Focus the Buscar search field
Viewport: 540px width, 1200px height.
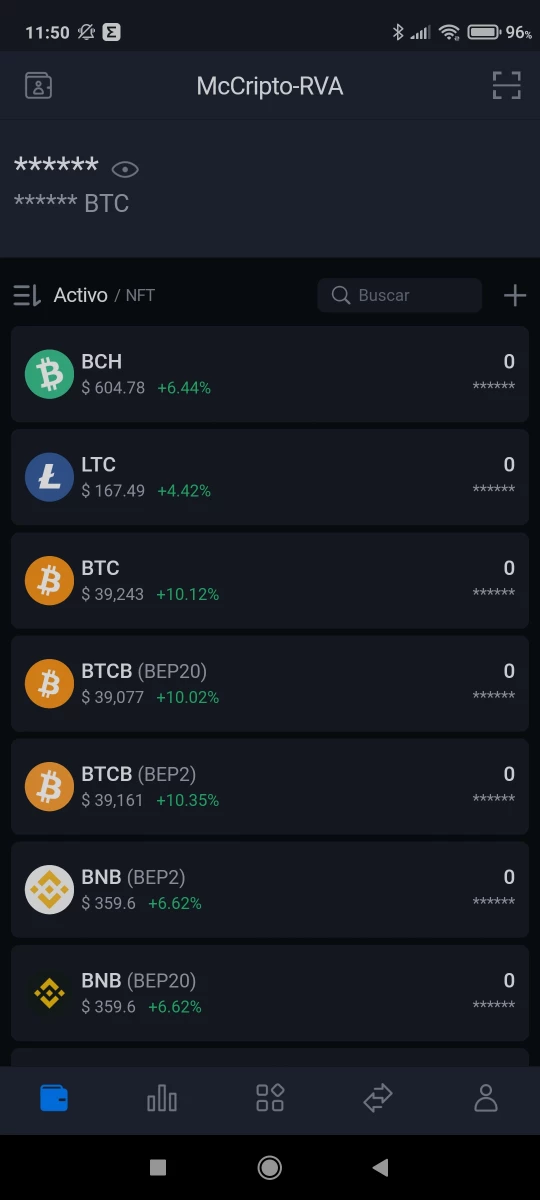pyautogui.click(x=400, y=295)
